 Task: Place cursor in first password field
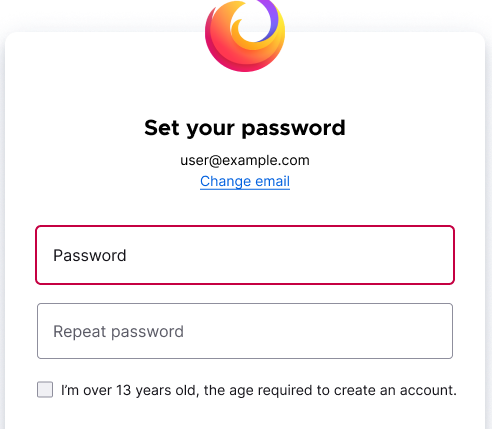245,255
